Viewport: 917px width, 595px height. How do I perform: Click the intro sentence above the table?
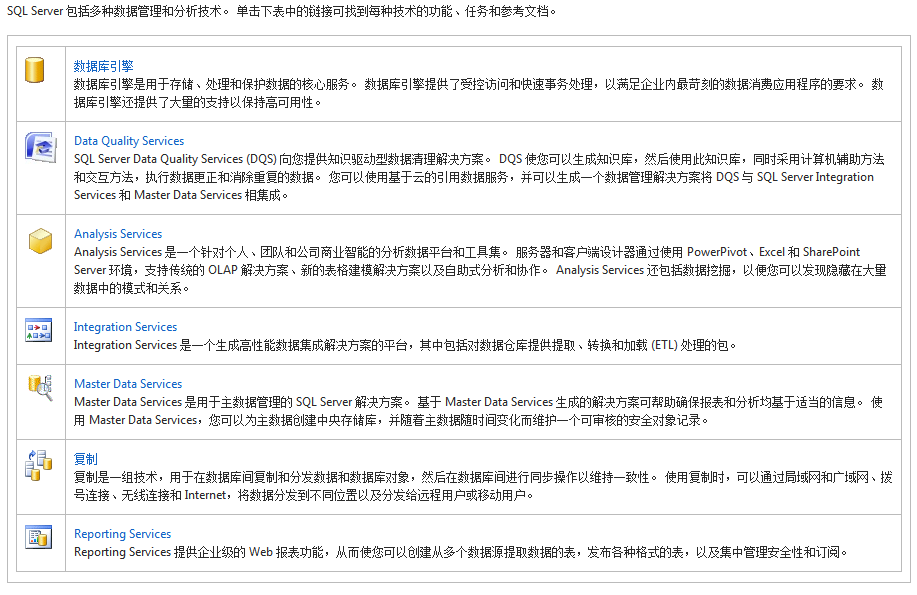click(282, 12)
